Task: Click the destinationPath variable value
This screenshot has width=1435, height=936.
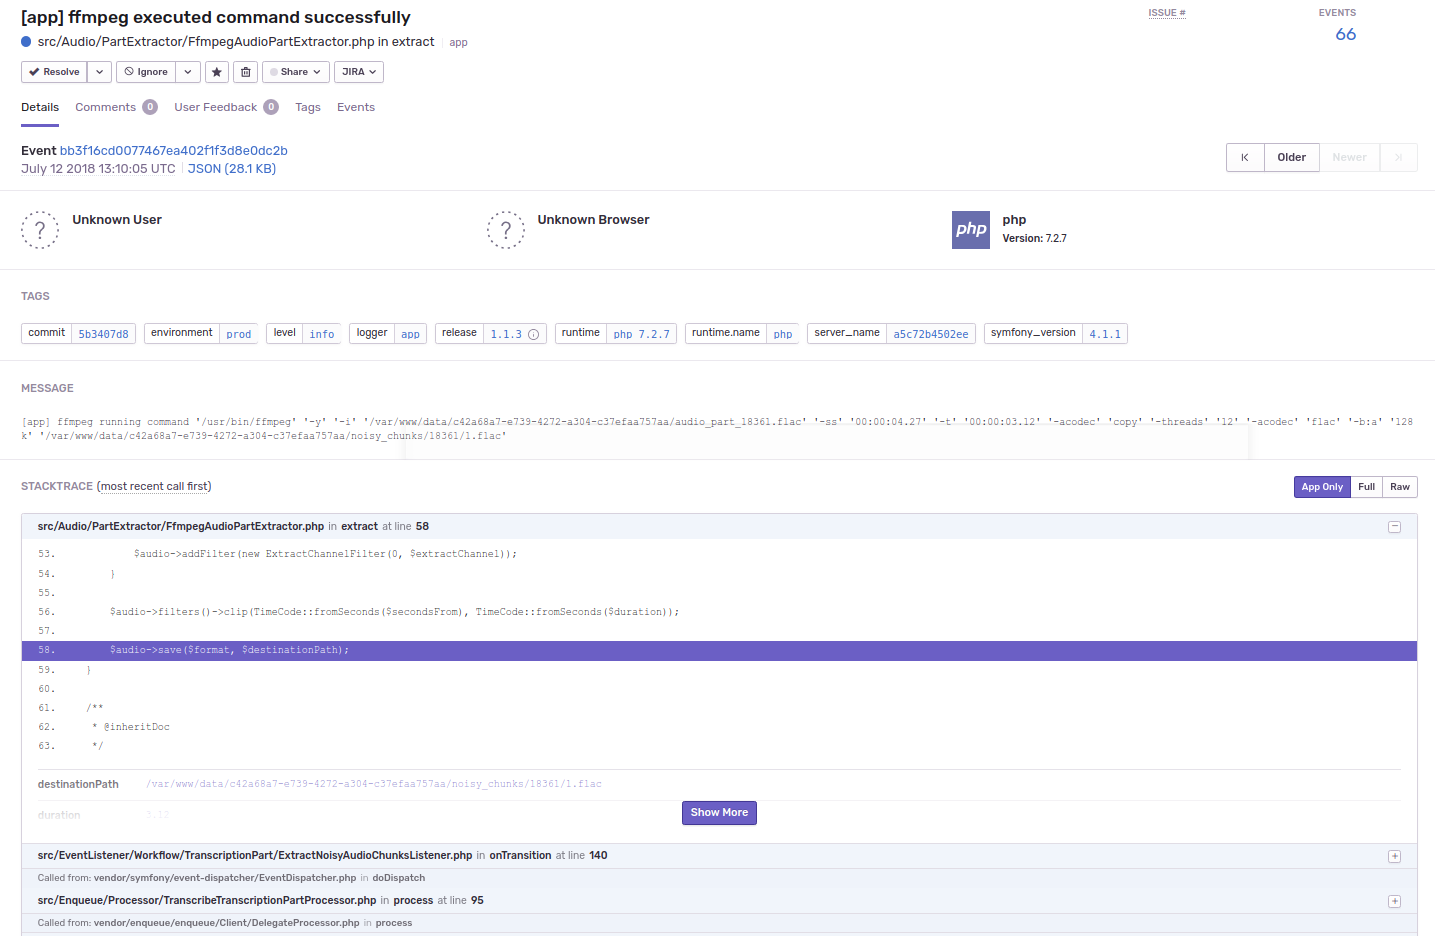Action: click(374, 784)
